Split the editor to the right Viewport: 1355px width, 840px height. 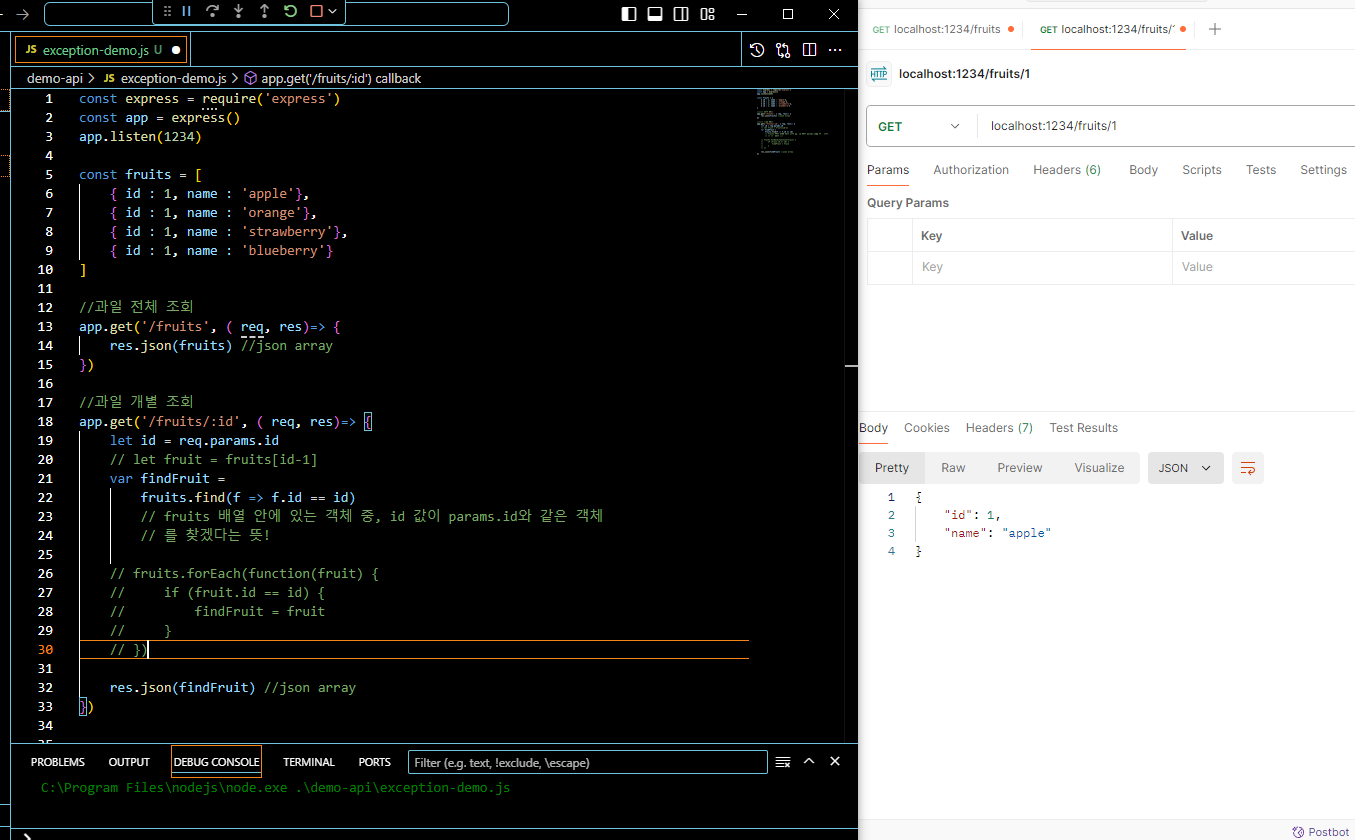[x=809, y=49]
